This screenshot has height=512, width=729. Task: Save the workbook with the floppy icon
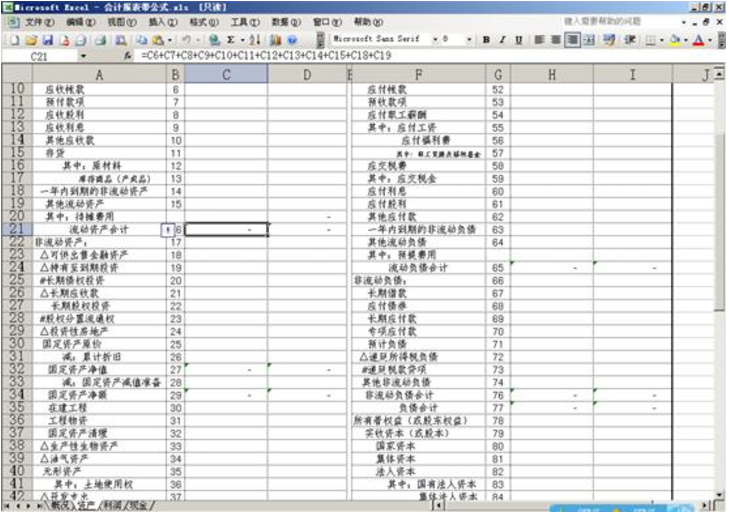[x=47, y=40]
